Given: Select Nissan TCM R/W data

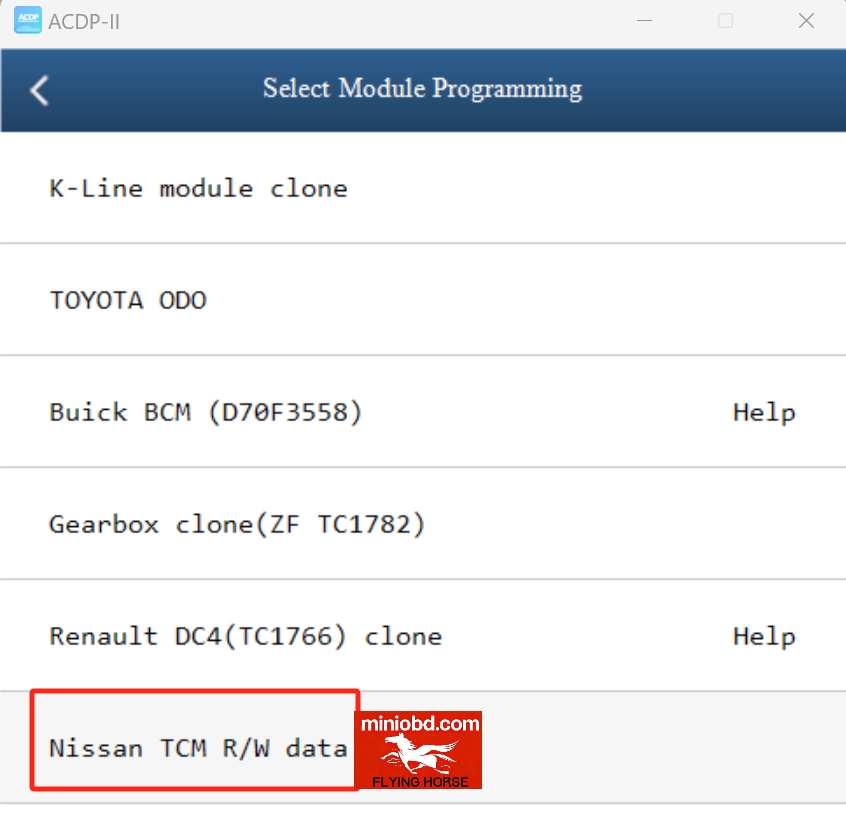Looking at the screenshot, I should [198, 748].
